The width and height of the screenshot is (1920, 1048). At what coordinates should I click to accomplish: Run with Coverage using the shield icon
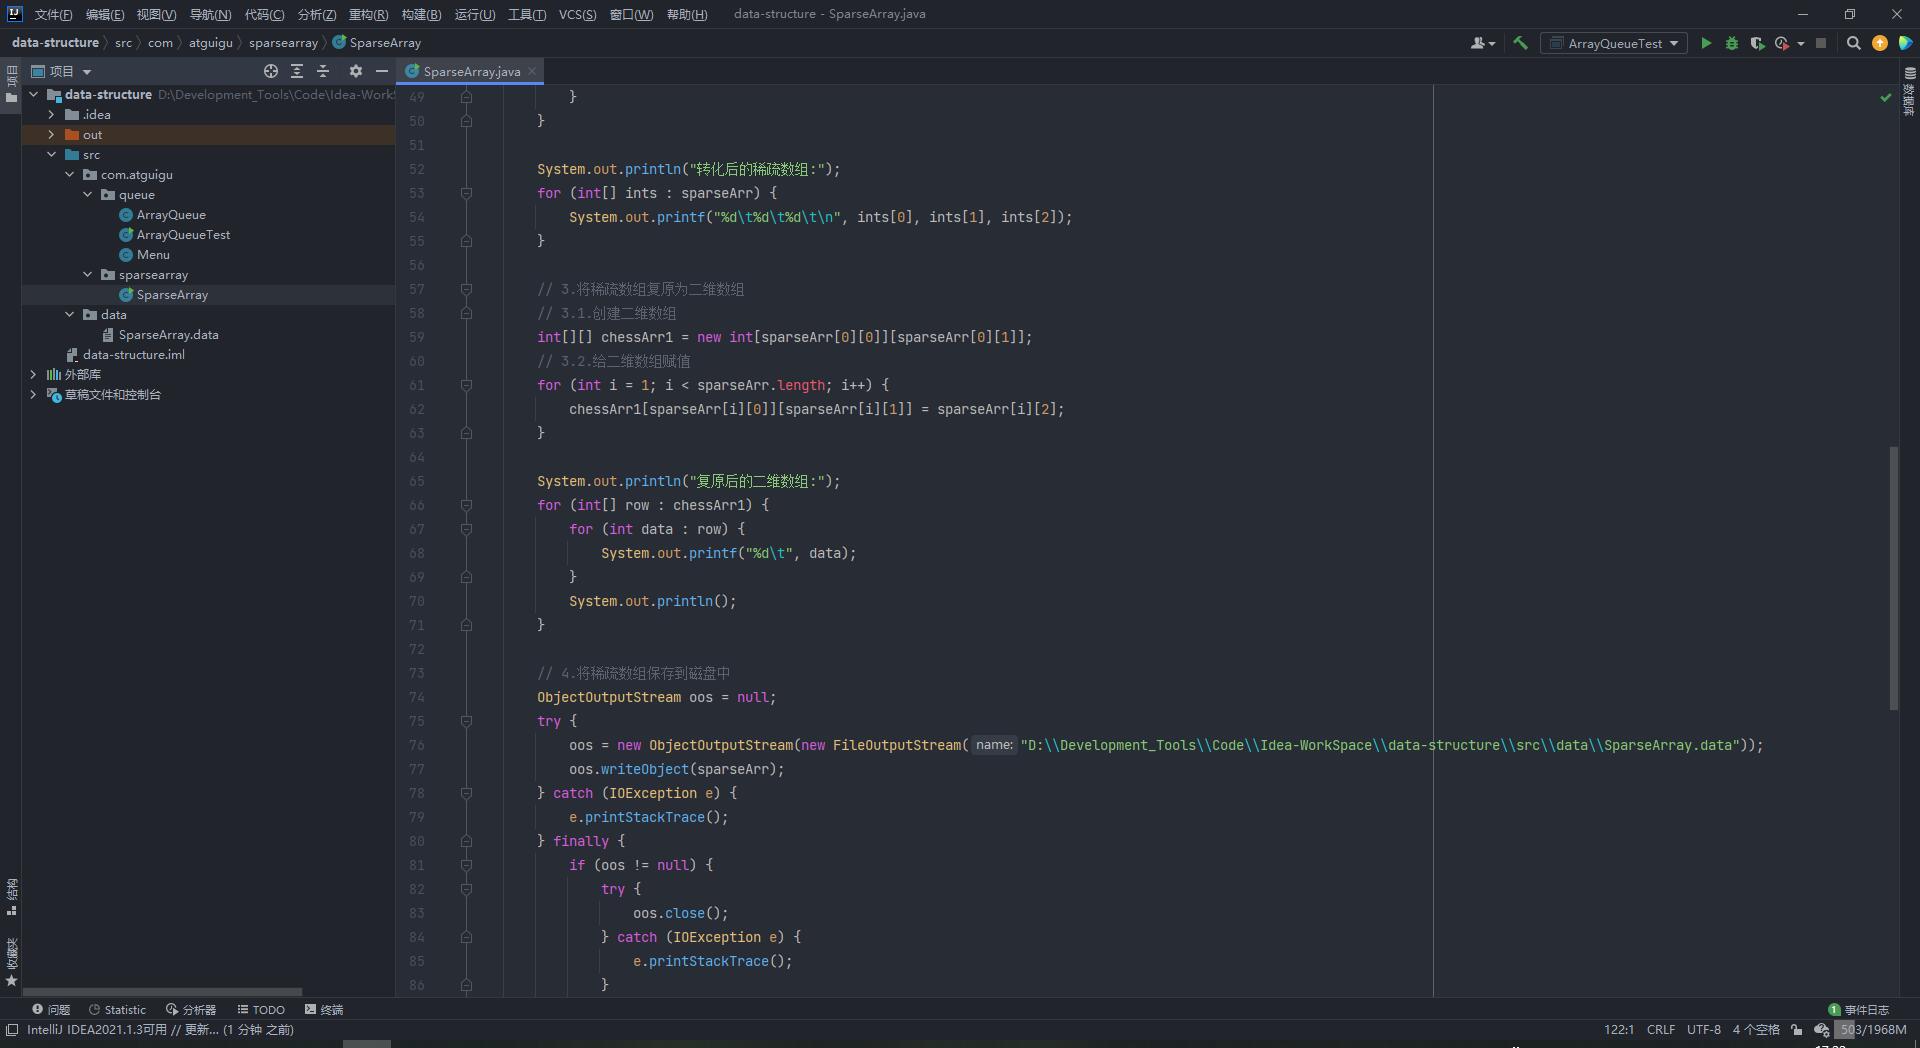(1757, 43)
